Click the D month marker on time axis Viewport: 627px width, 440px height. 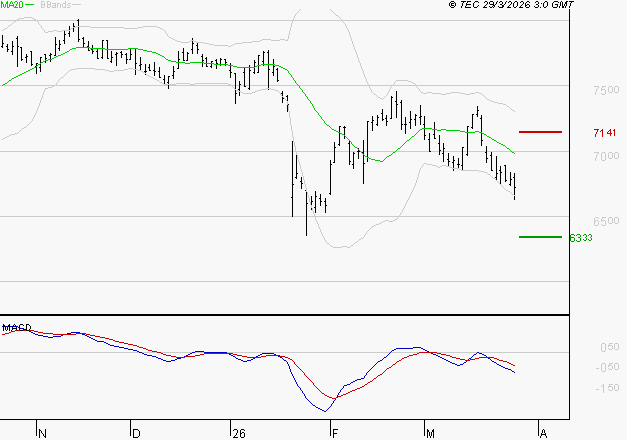136,433
